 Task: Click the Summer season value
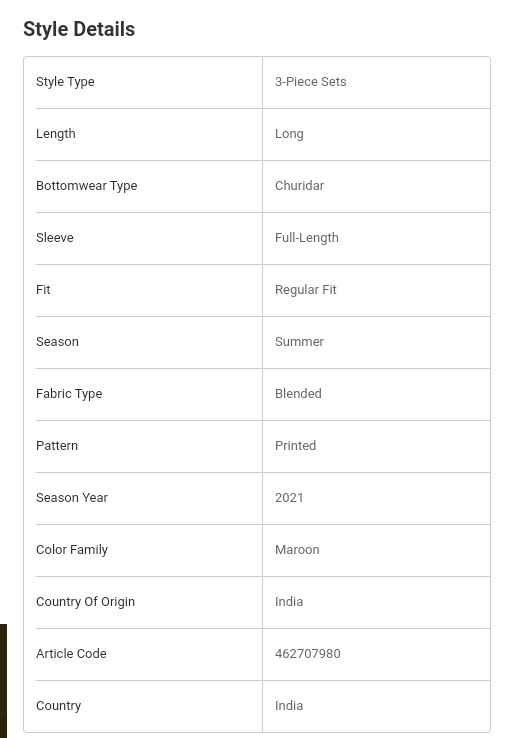pos(299,342)
